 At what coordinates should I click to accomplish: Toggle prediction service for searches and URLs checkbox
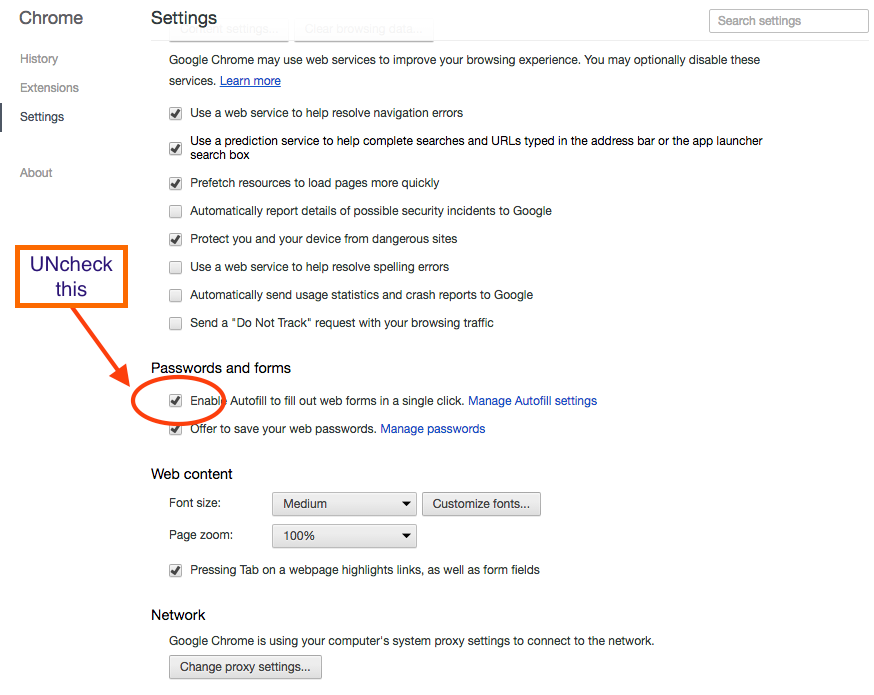click(176, 148)
